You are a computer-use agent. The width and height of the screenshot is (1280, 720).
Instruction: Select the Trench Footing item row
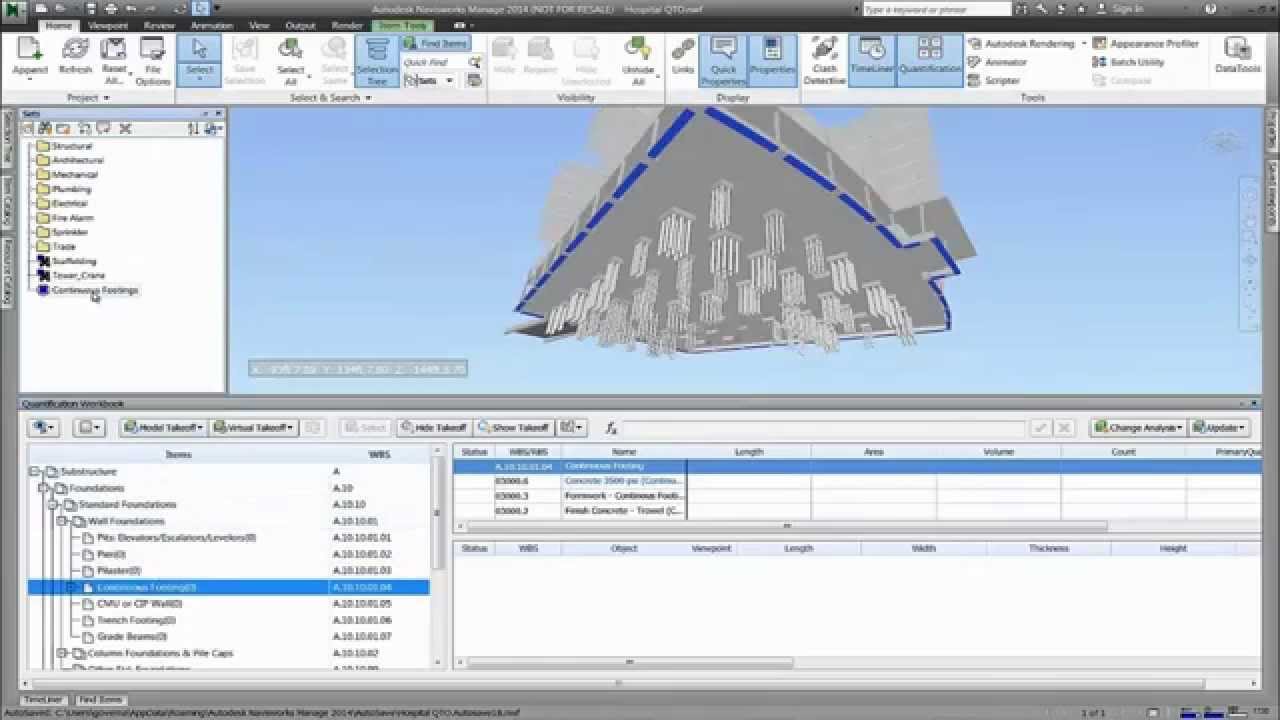(228, 620)
